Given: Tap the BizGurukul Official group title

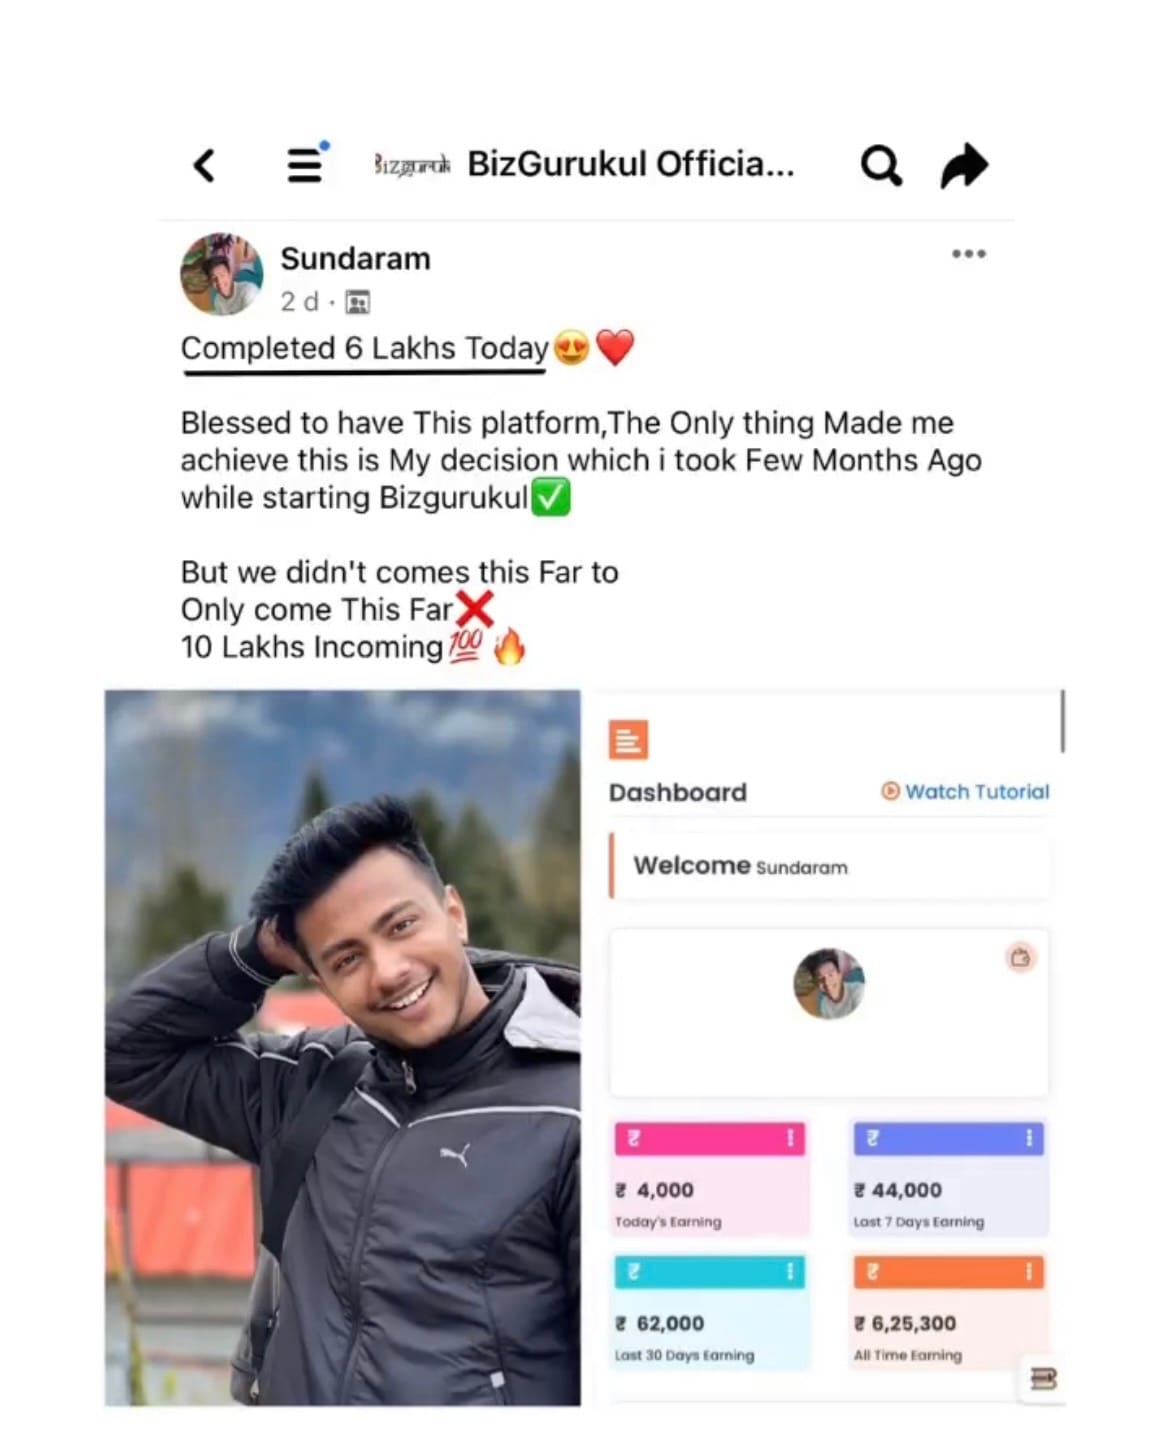Looking at the screenshot, I should pyautogui.click(x=631, y=164).
